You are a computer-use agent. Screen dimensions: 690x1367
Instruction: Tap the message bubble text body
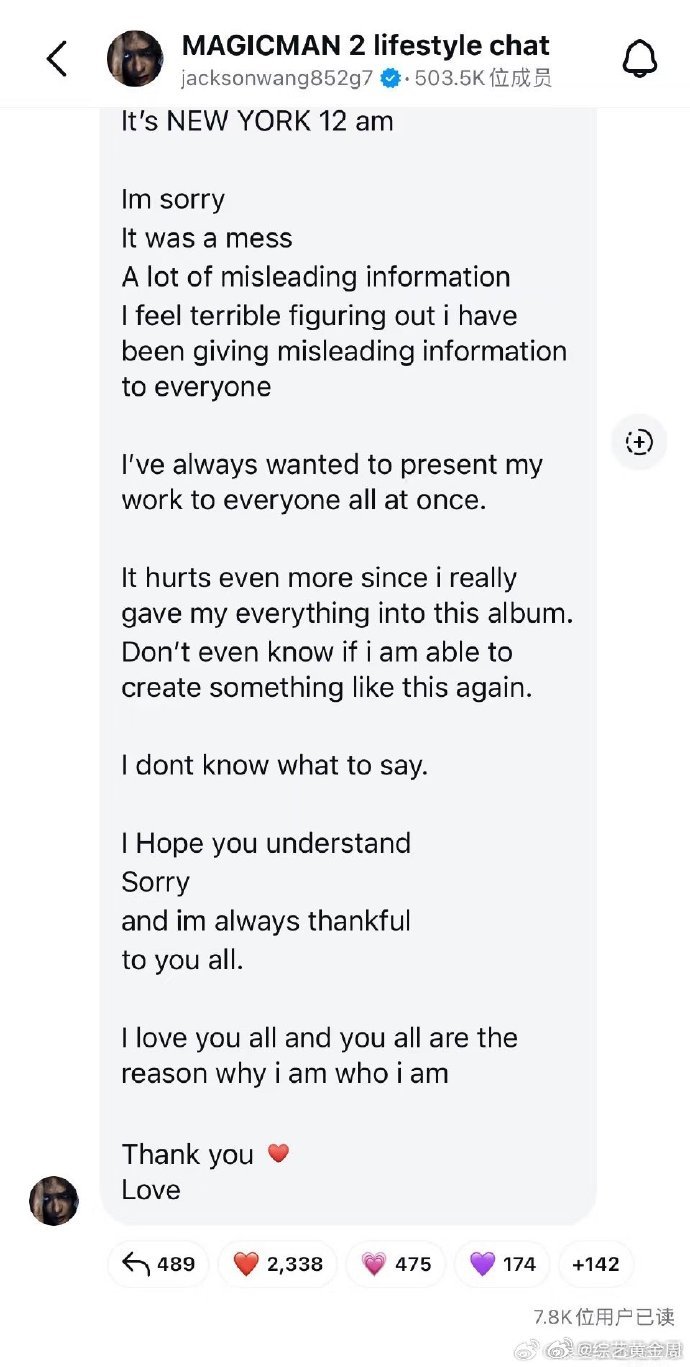pos(348,660)
